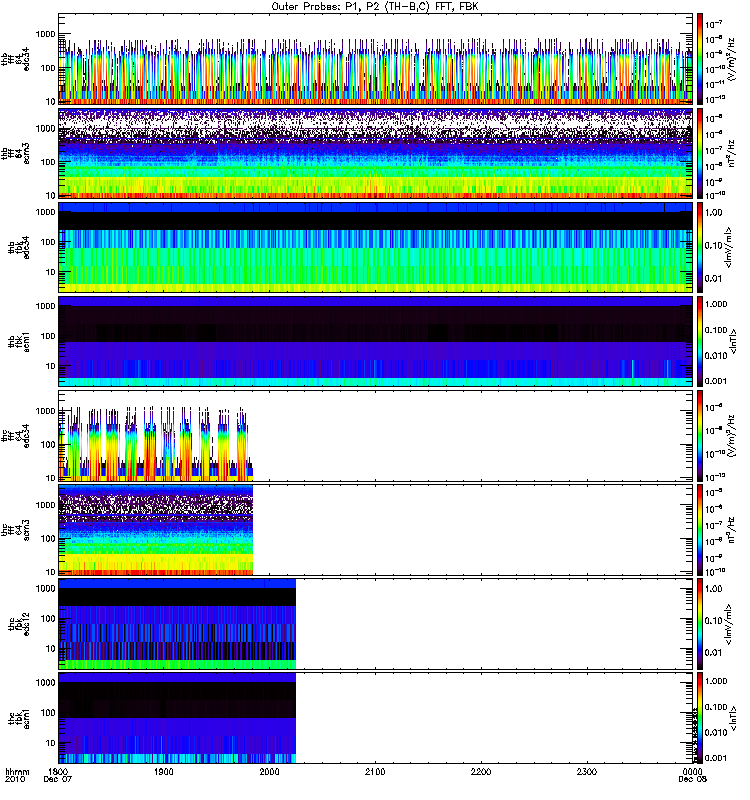
Task: Click the '2100' time axis label
Action: click(x=375, y=772)
